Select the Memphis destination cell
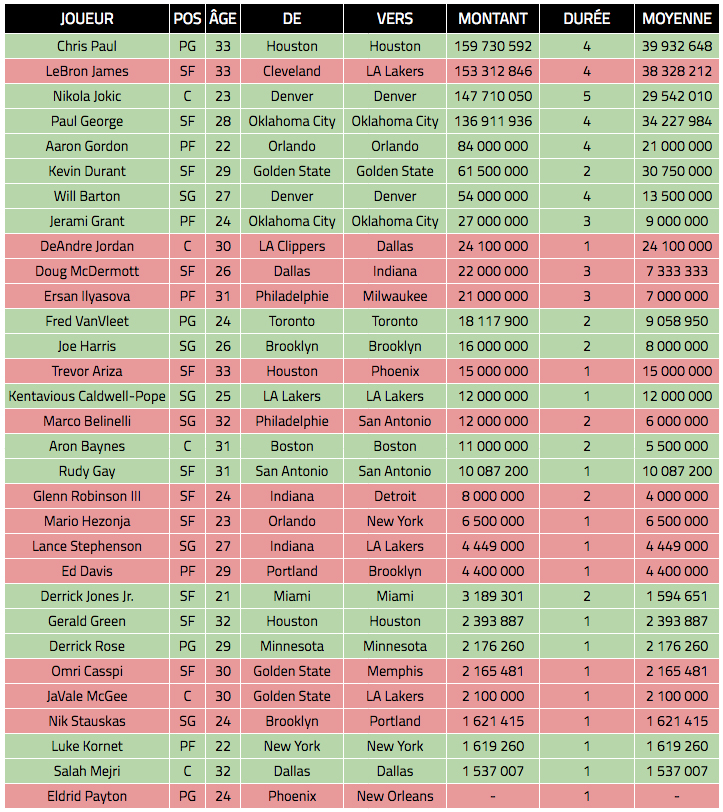723x812 pixels. pyautogui.click(x=395, y=671)
